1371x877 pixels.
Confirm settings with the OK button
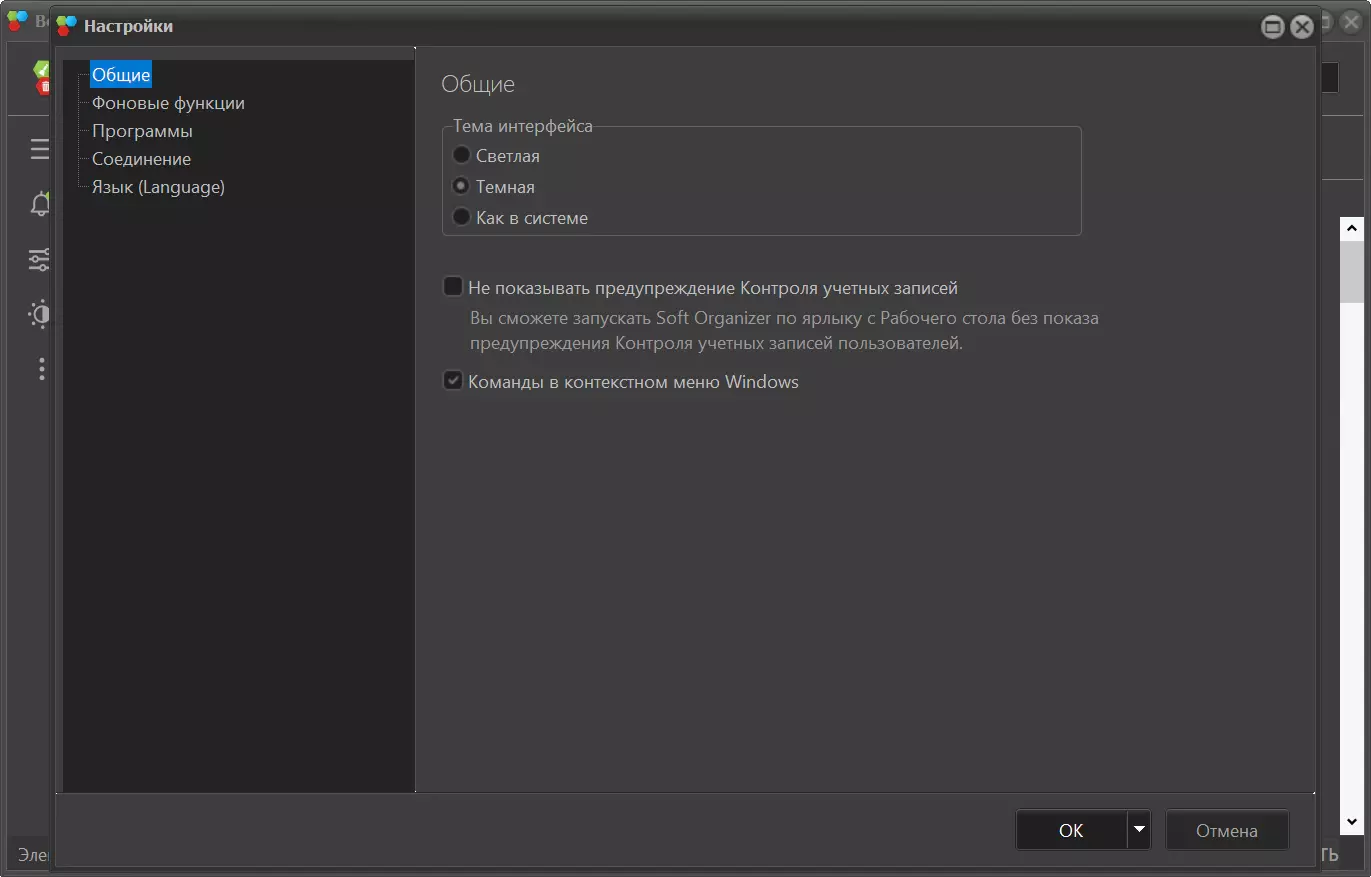click(x=1071, y=830)
